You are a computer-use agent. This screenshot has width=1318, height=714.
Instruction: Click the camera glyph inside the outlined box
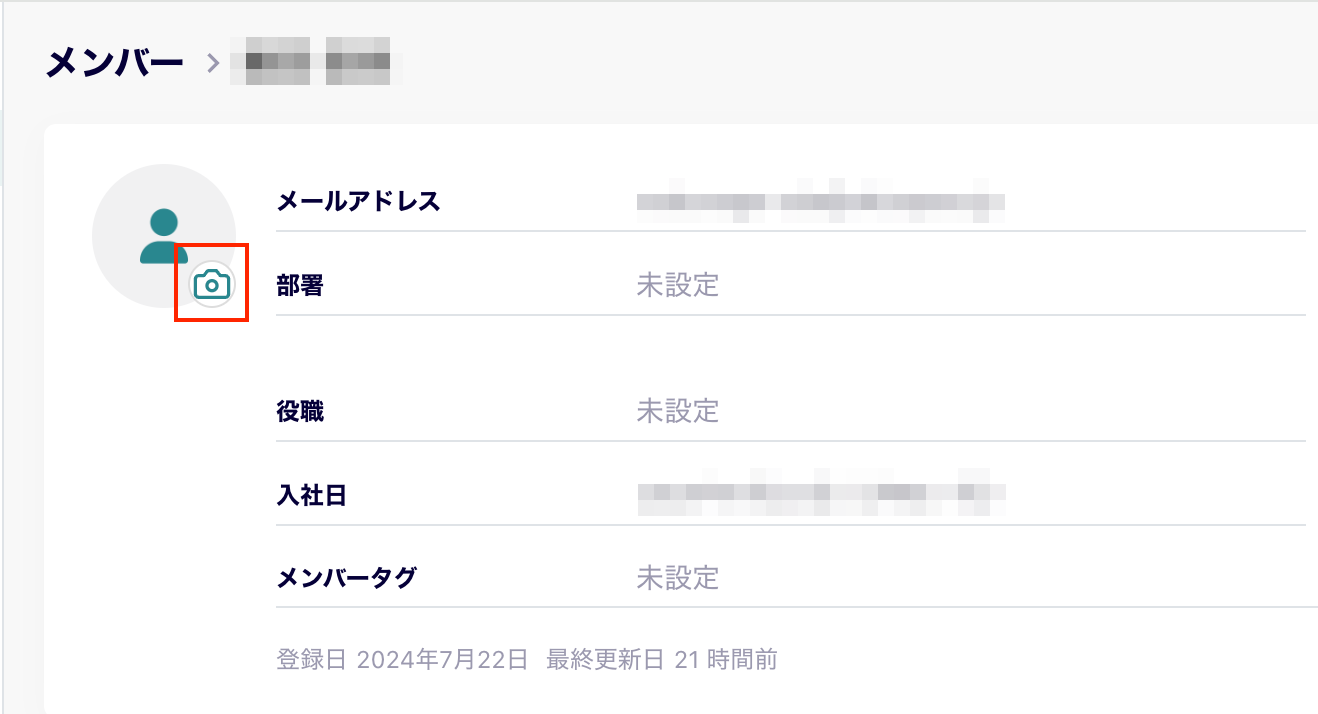pyautogui.click(x=211, y=284)
